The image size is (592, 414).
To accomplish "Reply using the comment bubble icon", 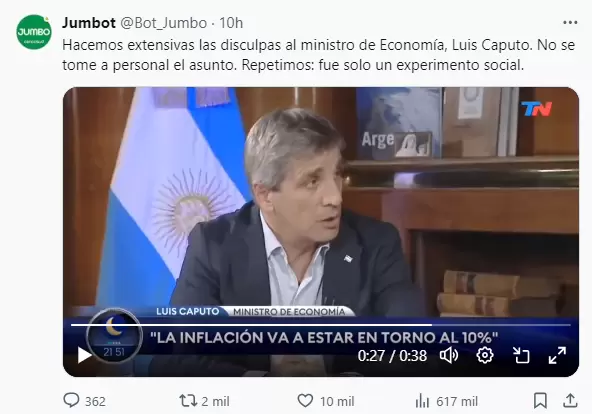I will pyautogui.click(x=71, y=400).
